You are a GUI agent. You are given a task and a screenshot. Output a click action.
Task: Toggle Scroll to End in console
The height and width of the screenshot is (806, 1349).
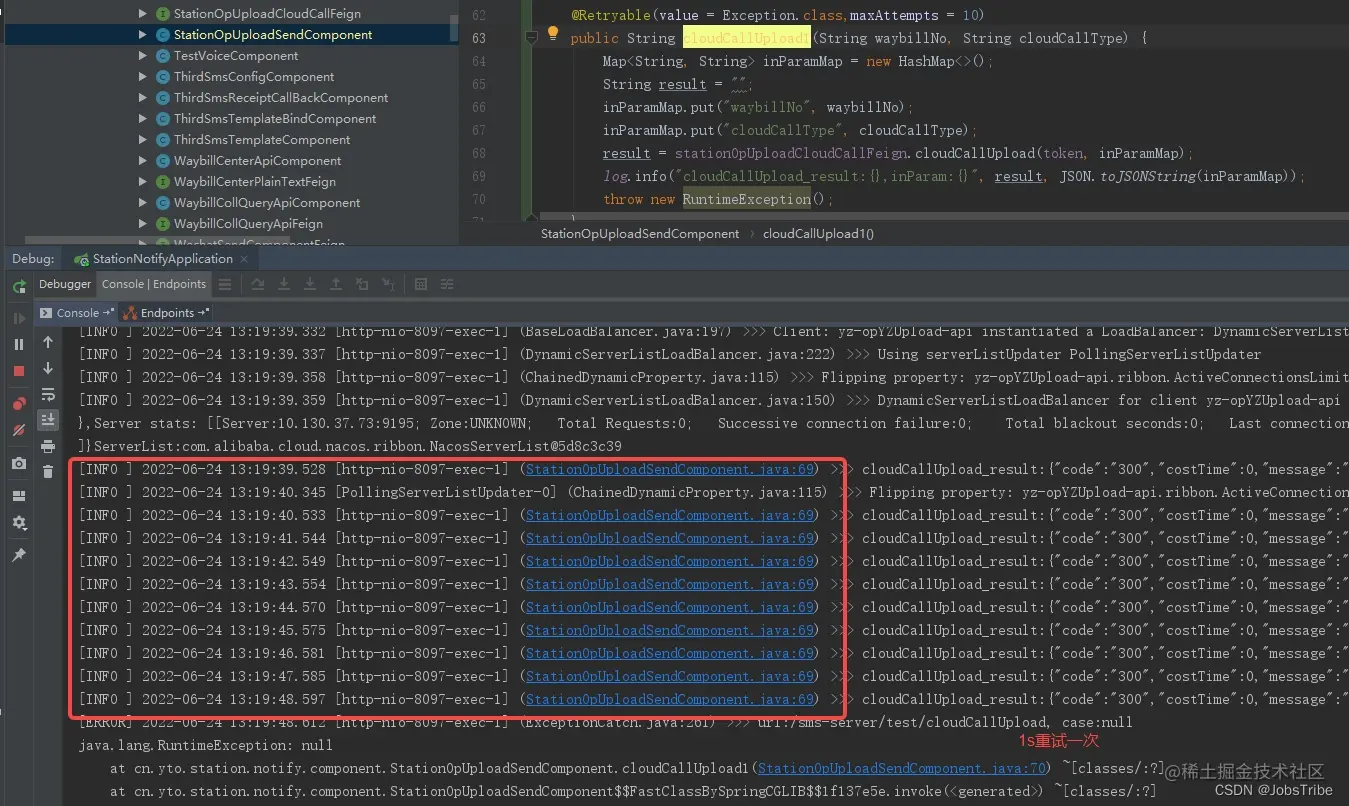pyautogui.click(x=48, y=420)
